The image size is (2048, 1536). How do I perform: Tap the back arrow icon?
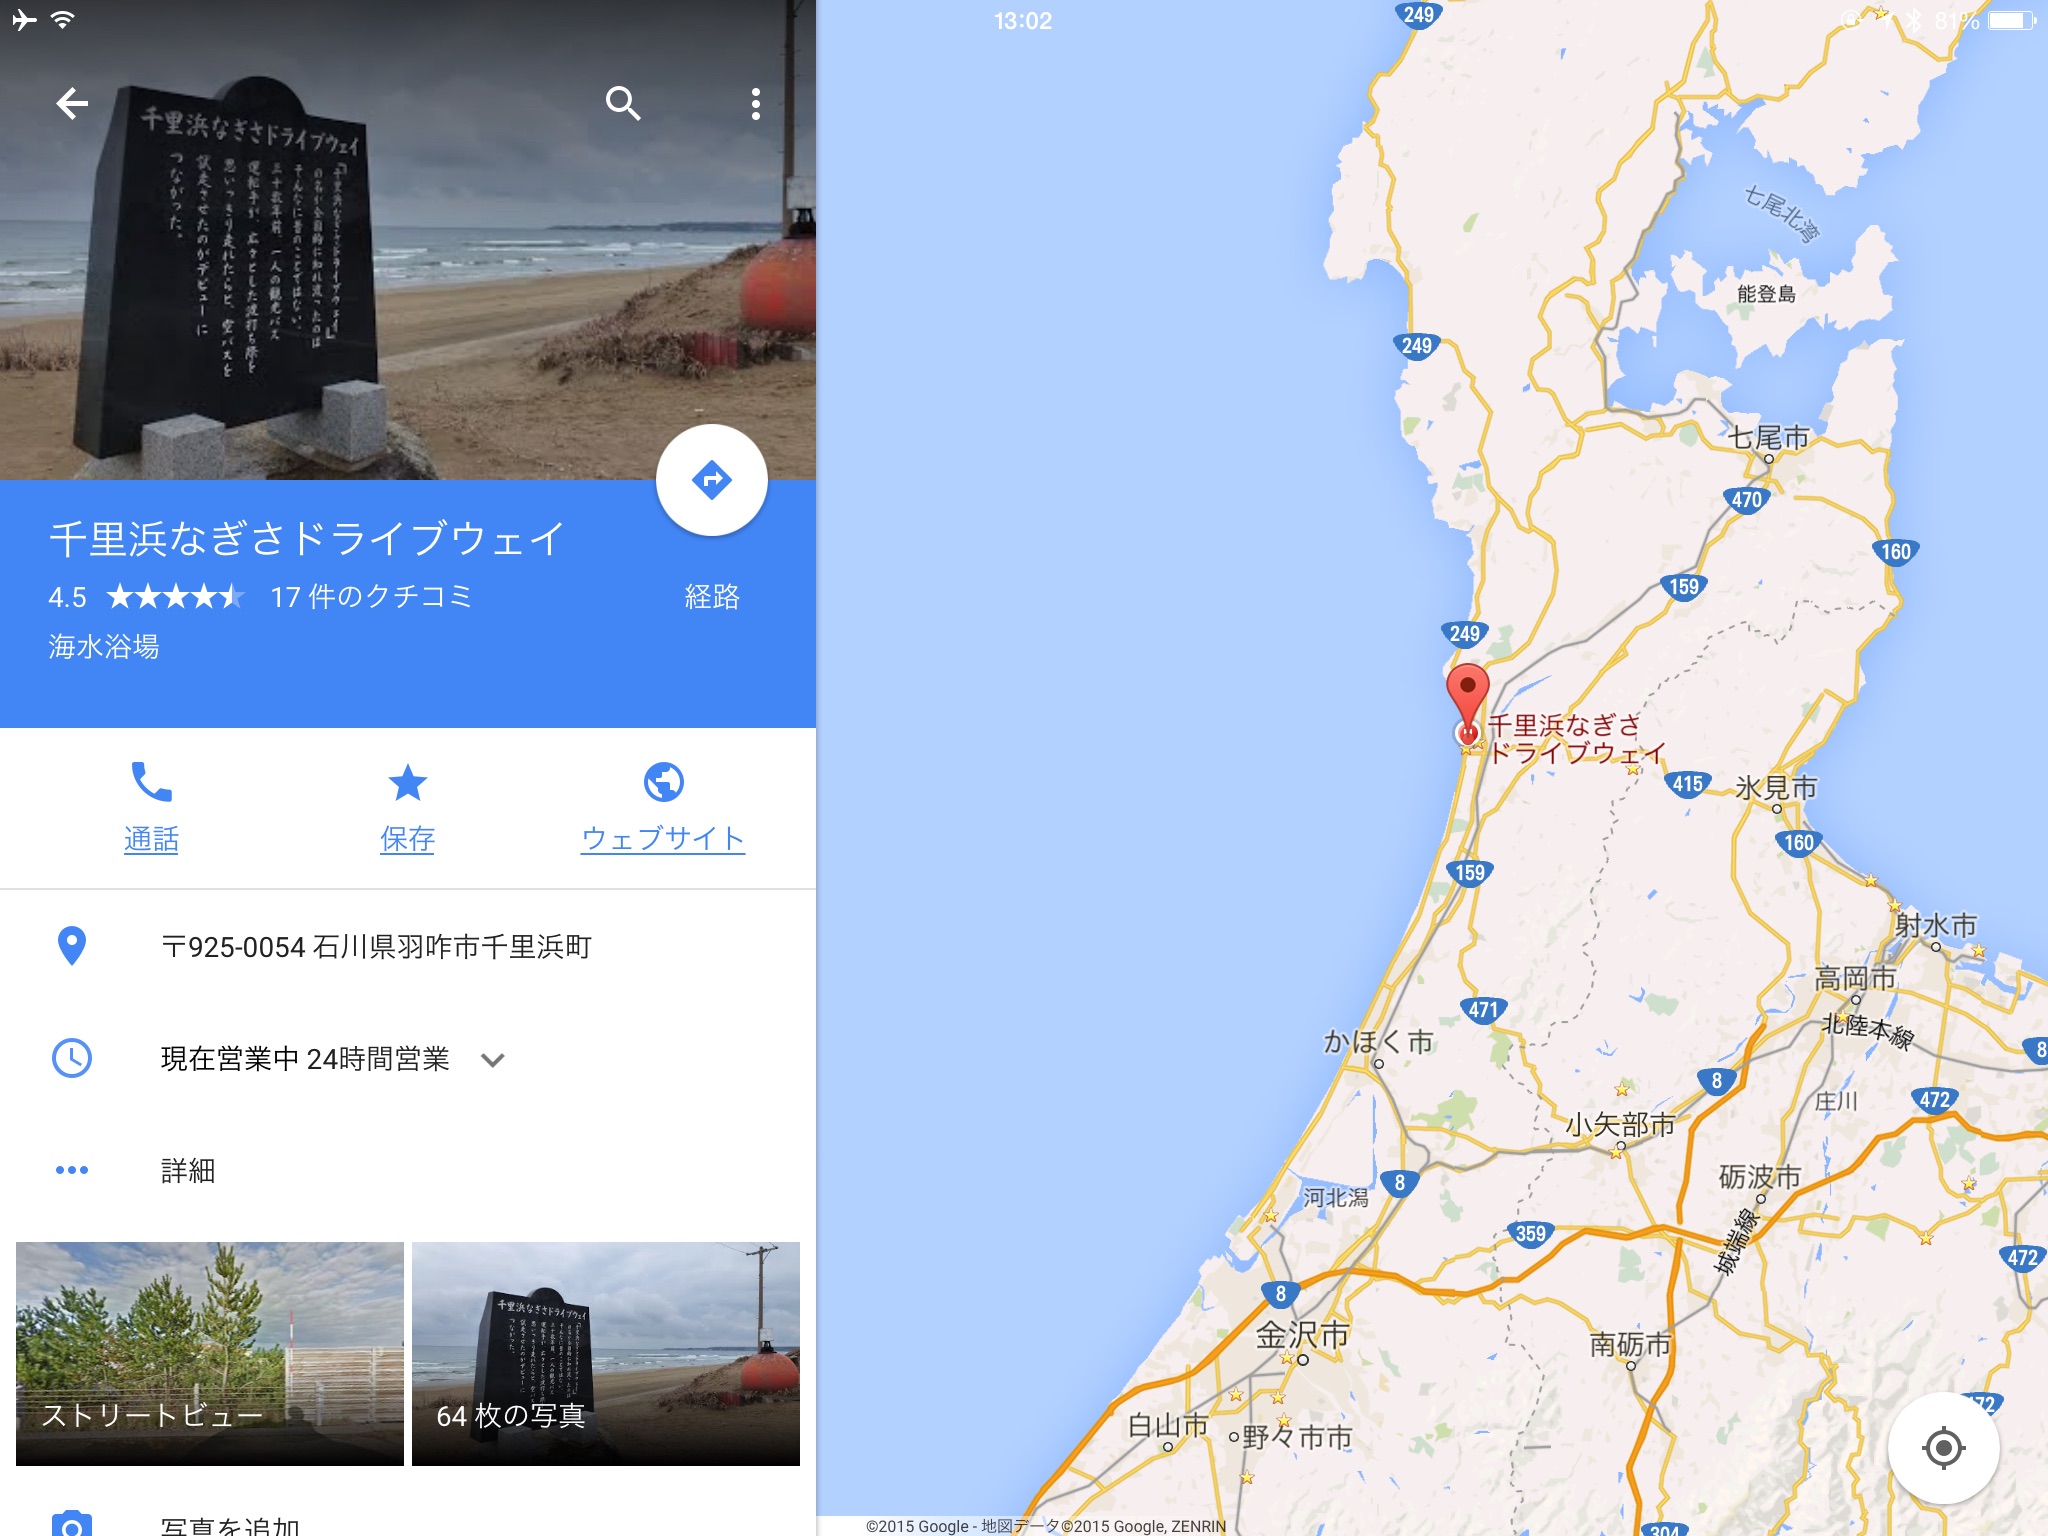(72, 103)
